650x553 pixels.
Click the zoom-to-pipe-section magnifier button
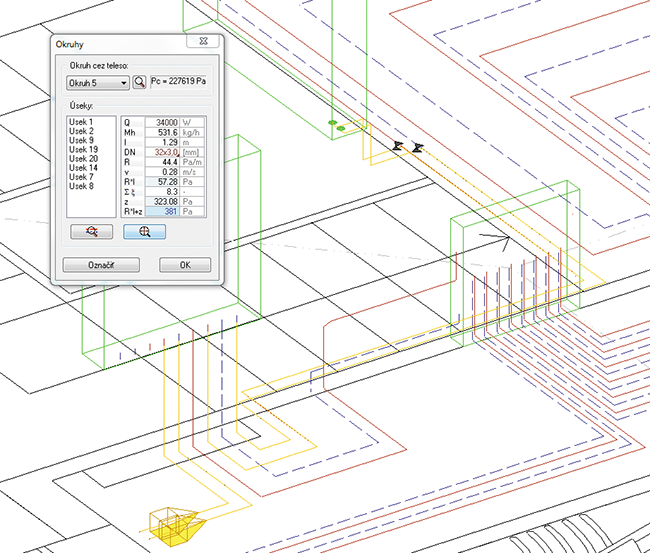(92, 231)
